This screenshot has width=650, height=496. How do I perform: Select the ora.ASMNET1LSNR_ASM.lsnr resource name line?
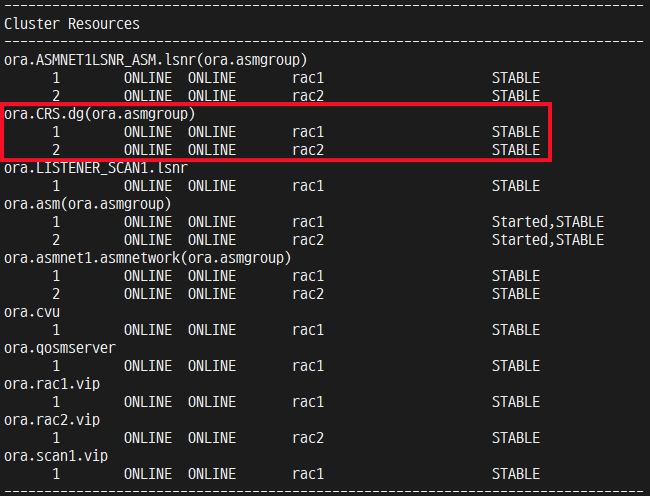pyautogui.click(x=155, y=60)
